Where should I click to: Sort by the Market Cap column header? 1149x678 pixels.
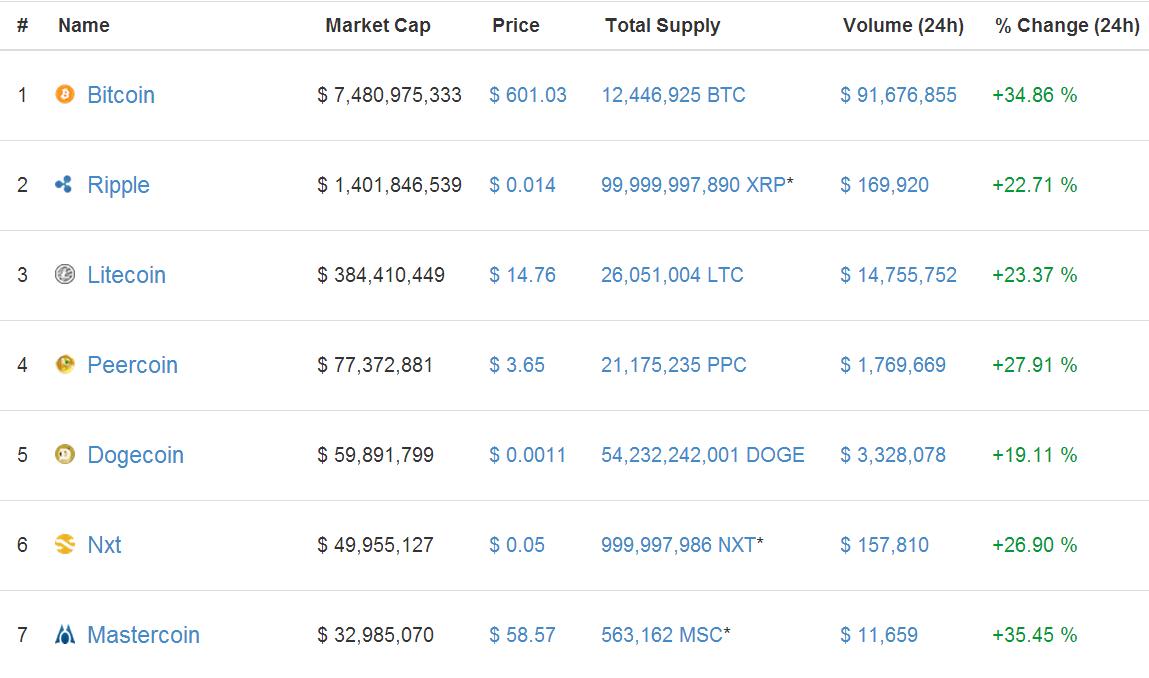[378, 25]
